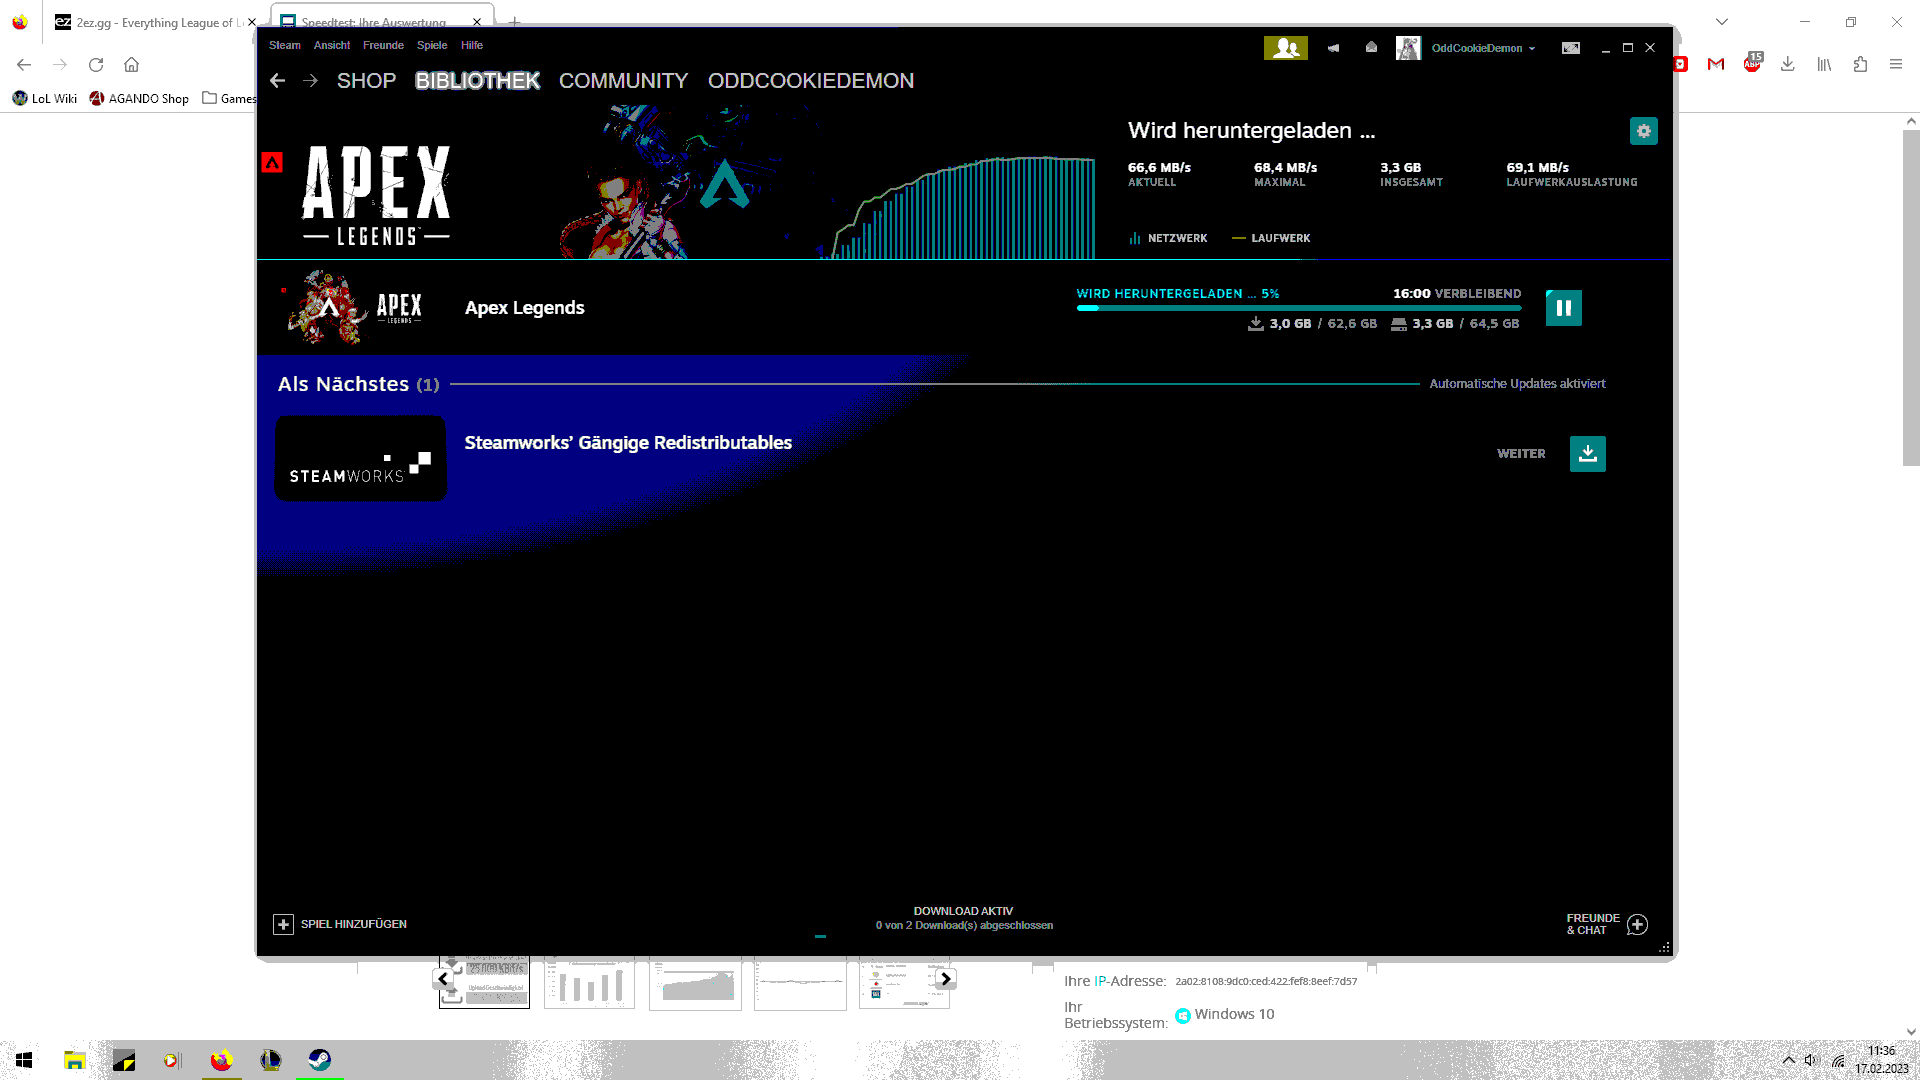Open download settings gear icon

coord(1643,131)
